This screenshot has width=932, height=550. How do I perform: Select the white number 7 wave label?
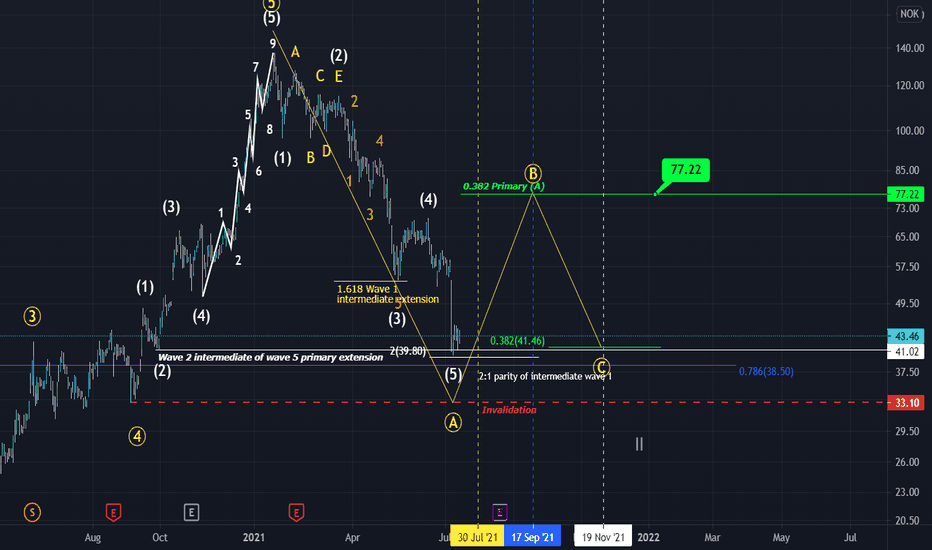pos(256,67)
